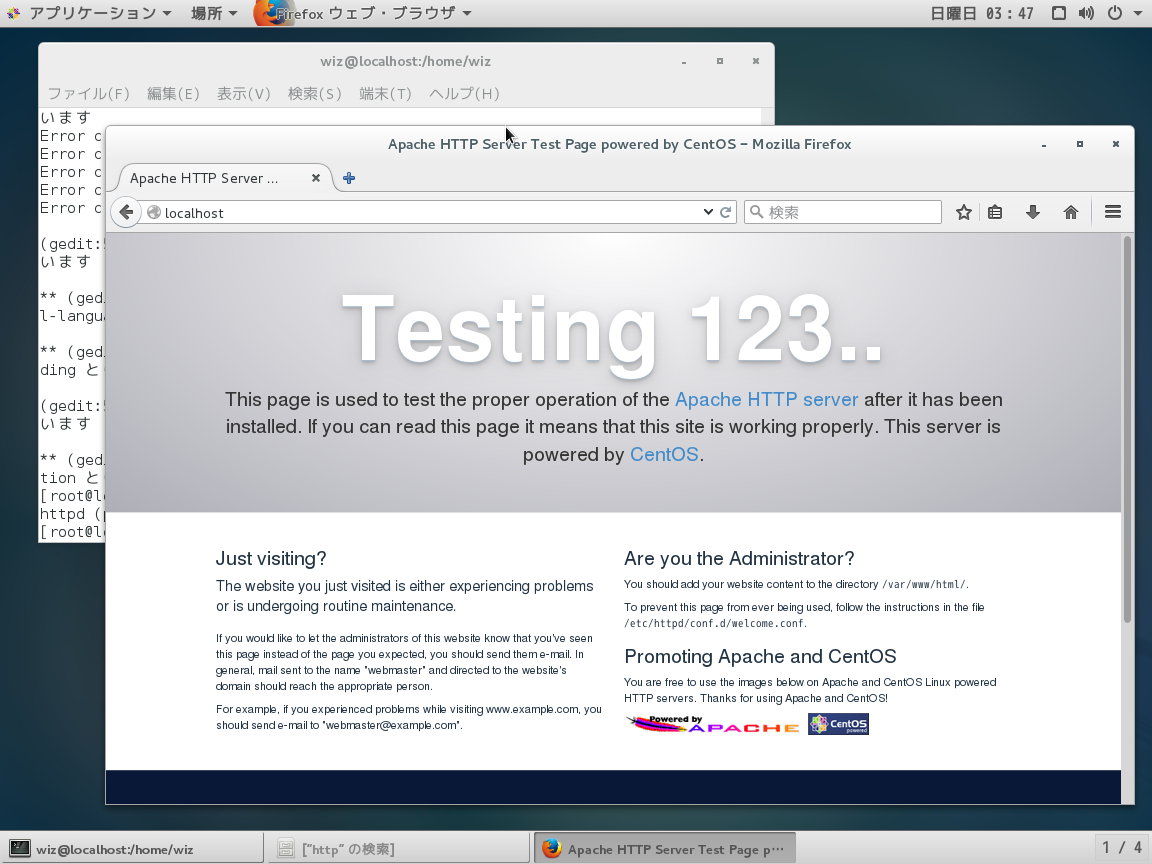The image size is (1152, 864).
Task: Select Apache HTTP Server Test Page taskbar item
Action: point(665,849)
